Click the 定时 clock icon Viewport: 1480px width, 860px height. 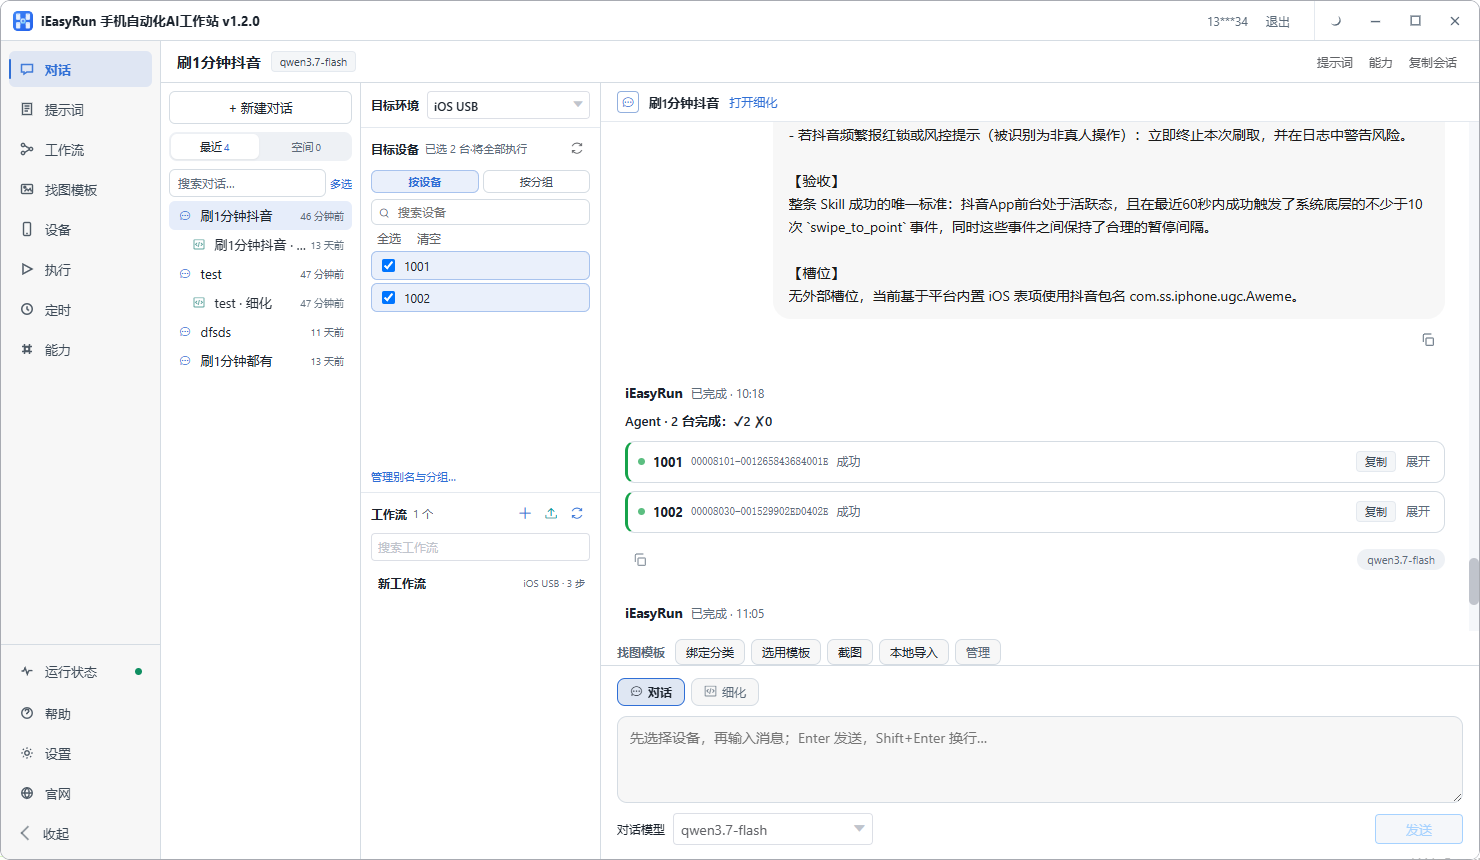pos(27,310)
